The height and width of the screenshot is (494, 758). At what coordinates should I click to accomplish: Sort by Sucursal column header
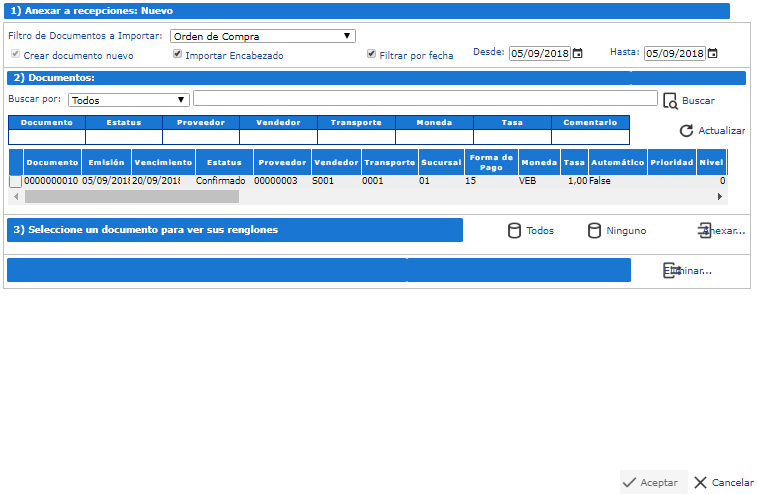click(441, 162)
